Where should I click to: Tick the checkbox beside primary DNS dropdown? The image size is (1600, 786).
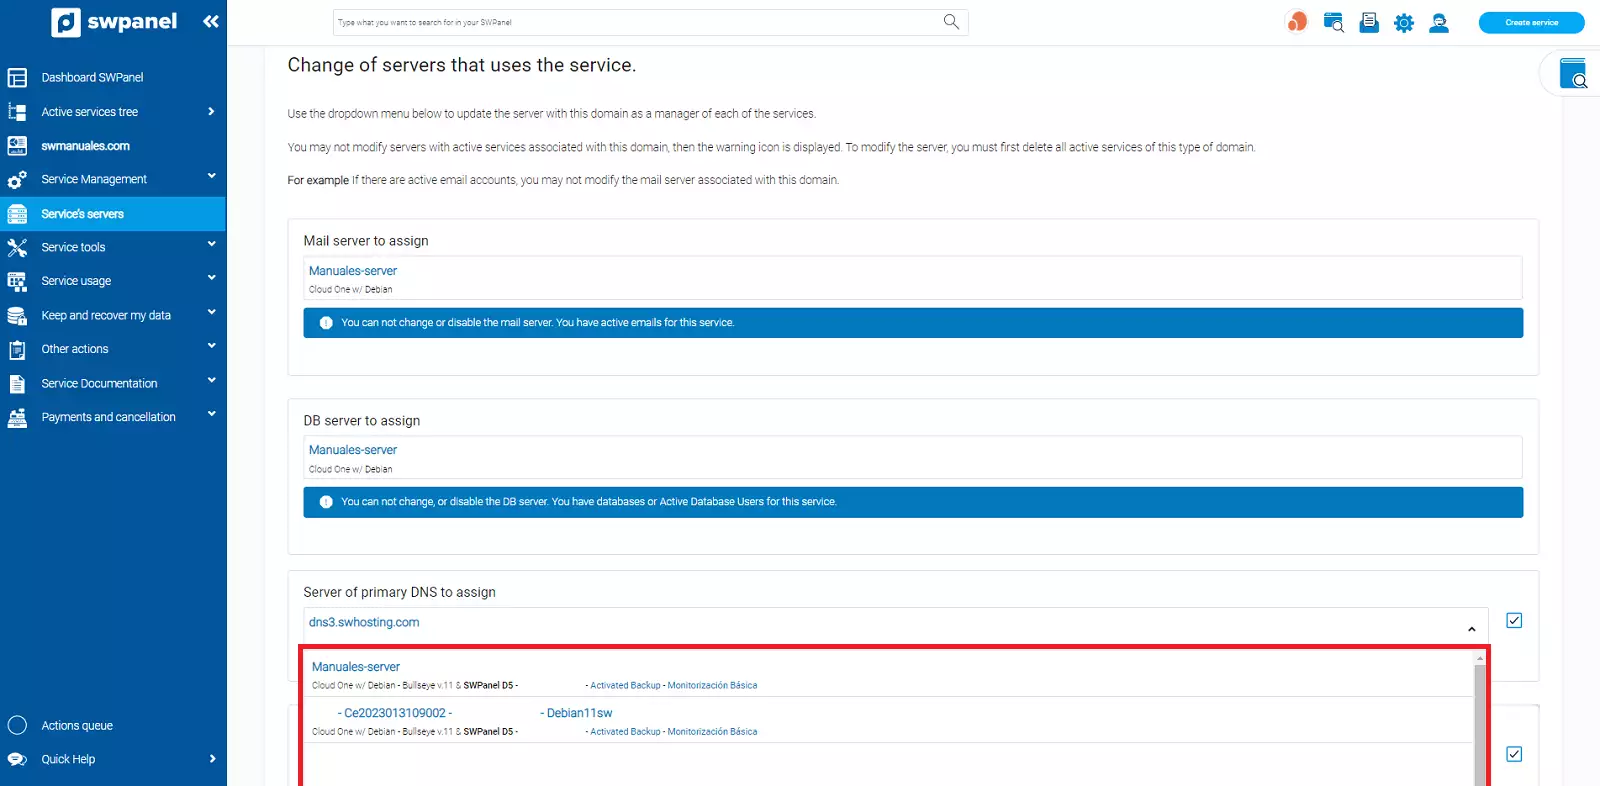[1514, 620]
